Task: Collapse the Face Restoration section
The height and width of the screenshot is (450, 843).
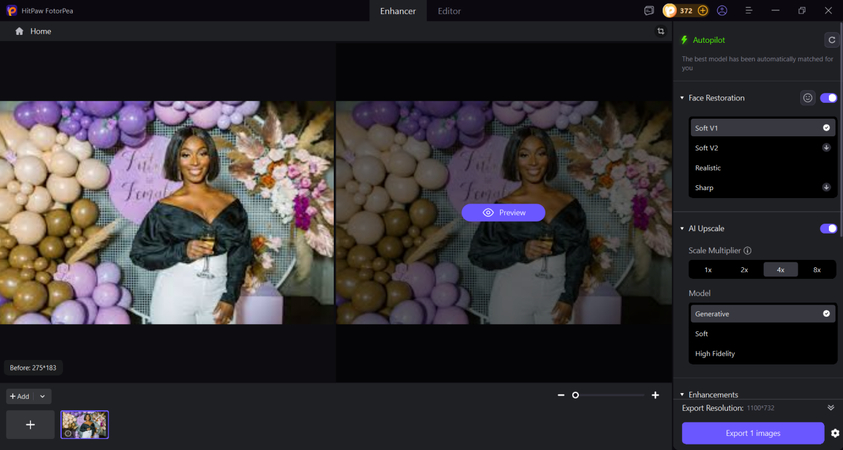Action: click(682, 98)
